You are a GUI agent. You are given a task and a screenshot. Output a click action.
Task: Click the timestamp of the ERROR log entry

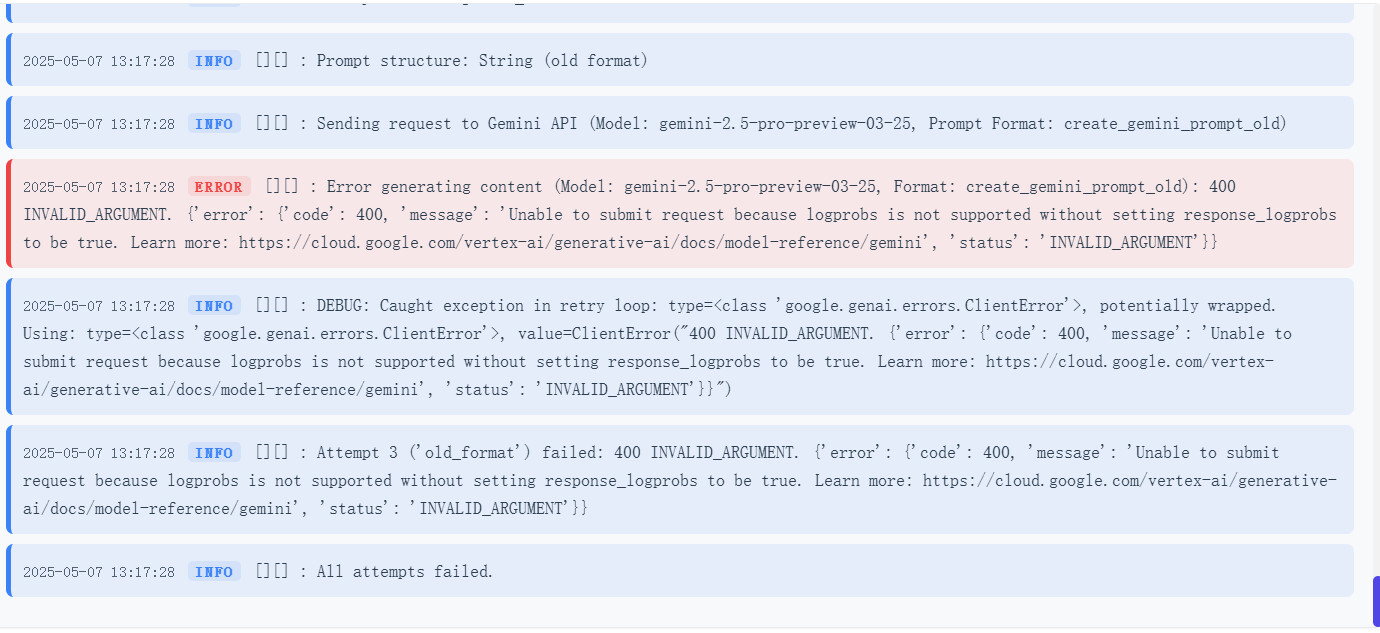[99, 187]
